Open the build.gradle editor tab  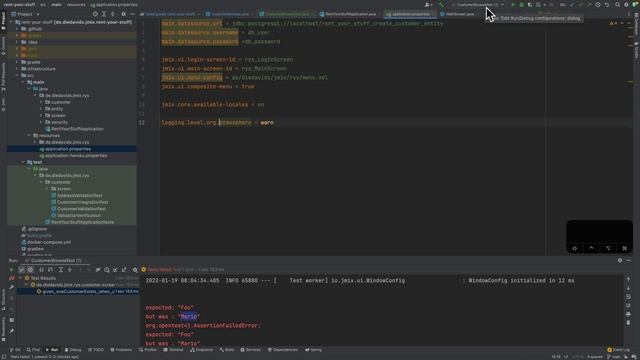coord(170,14)
